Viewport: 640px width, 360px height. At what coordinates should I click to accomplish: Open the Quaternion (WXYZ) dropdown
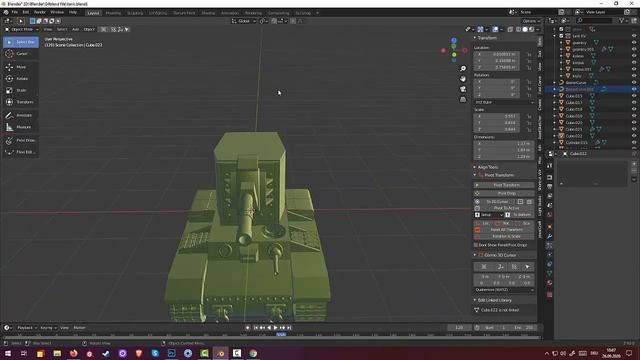point(504,290)
